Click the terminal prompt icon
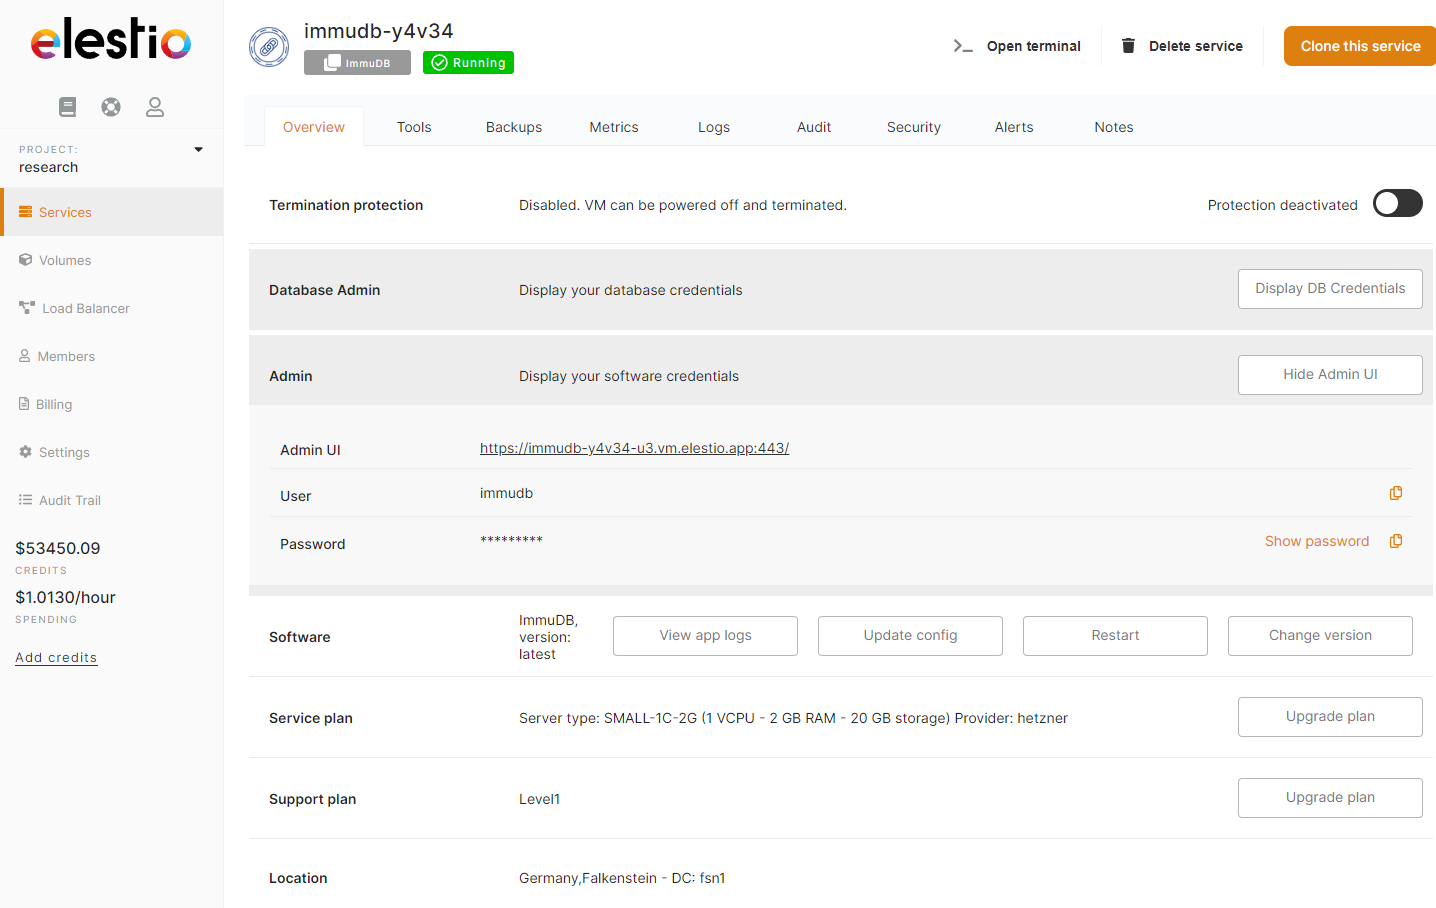The height and width of the screenshot is (908, 1436). 962,46
